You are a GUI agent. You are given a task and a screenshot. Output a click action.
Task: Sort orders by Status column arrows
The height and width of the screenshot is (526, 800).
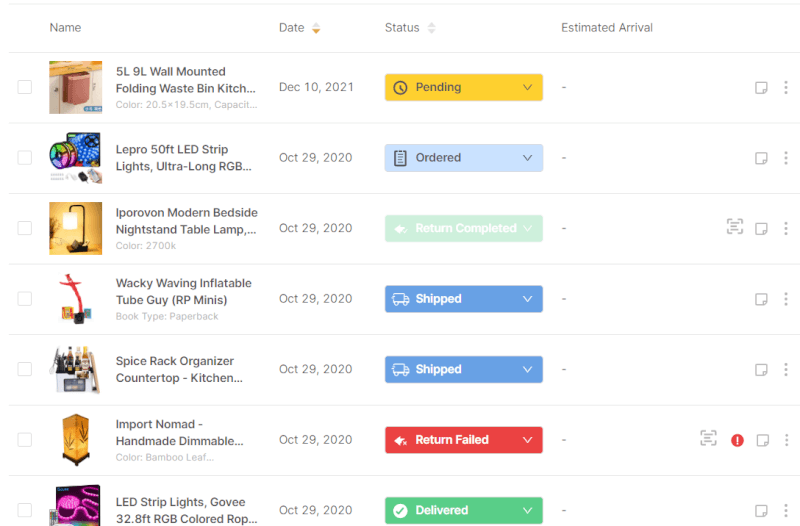pos(432,28)
